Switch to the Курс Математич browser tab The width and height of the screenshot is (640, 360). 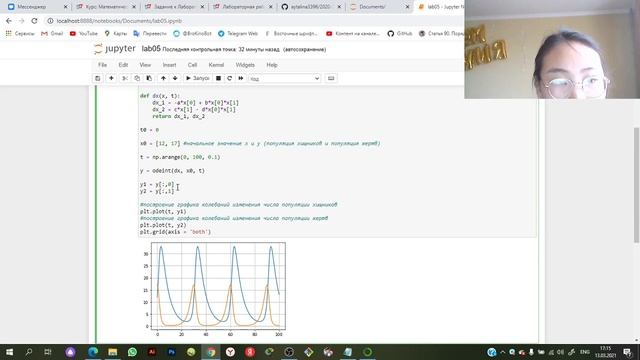pos(107,7)
